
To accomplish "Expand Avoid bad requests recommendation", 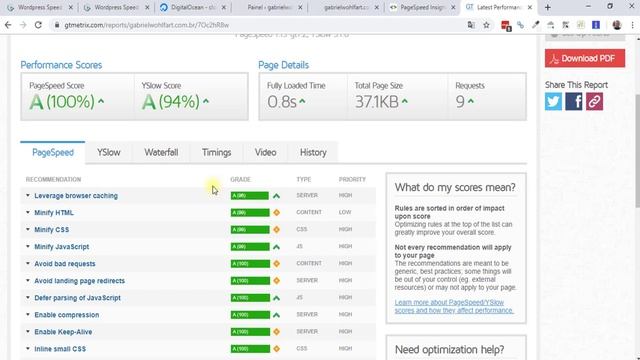I will tap(28, 264).
